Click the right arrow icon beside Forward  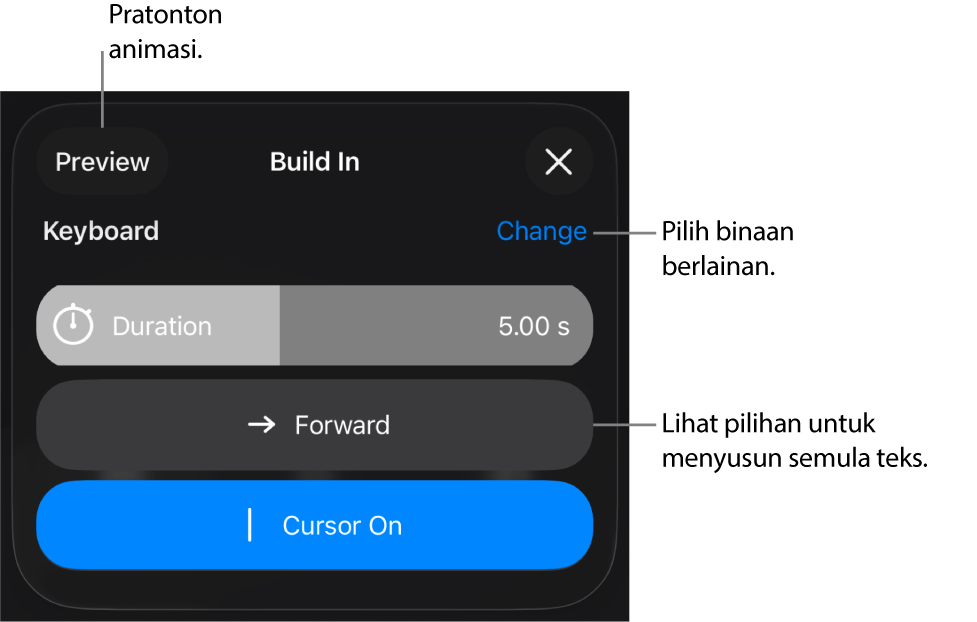tap(261, 425)
